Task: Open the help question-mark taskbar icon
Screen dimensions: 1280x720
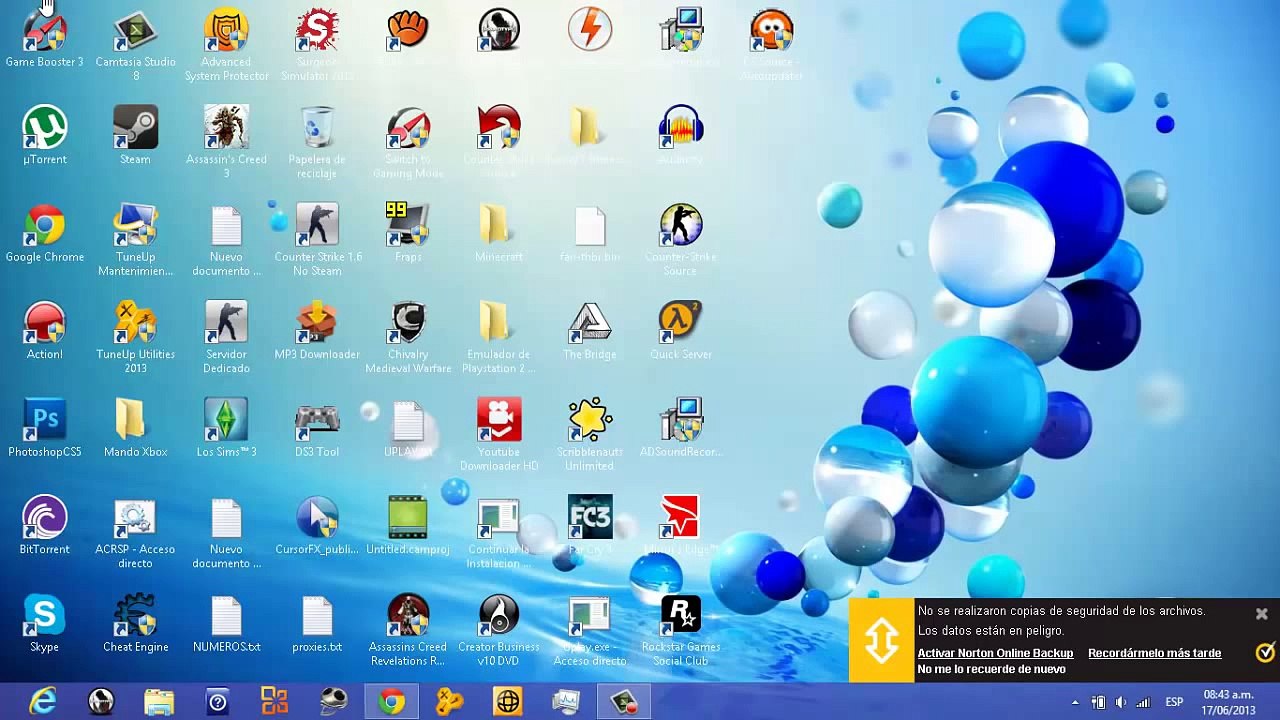Action: point(217,702)
